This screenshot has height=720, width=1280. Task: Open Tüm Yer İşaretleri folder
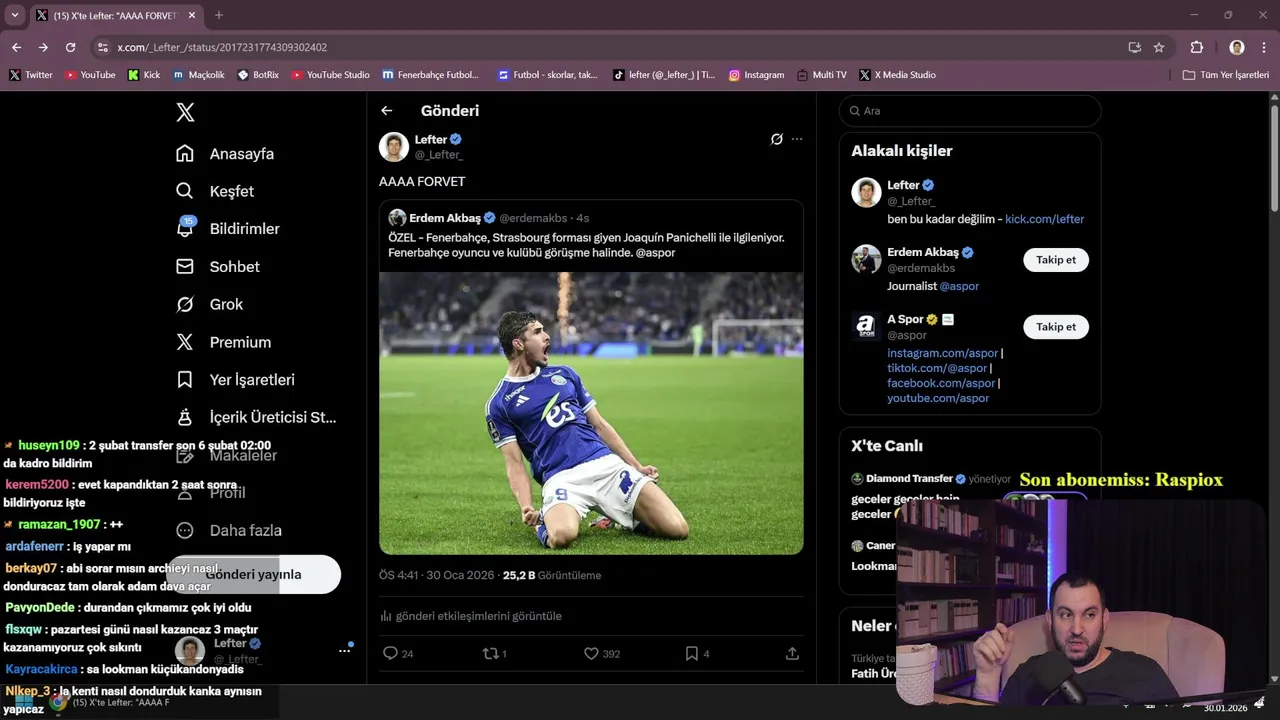tap(1225, 75)
